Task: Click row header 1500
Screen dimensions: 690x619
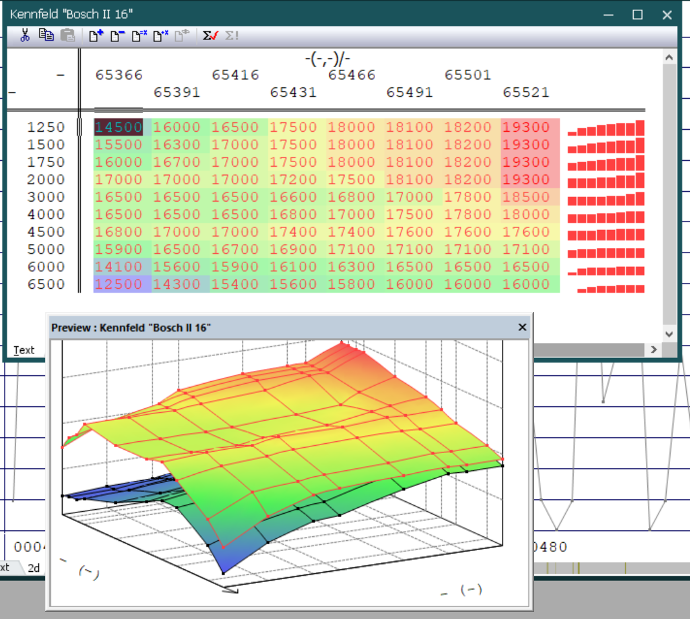Action: (x=46, y=145)
